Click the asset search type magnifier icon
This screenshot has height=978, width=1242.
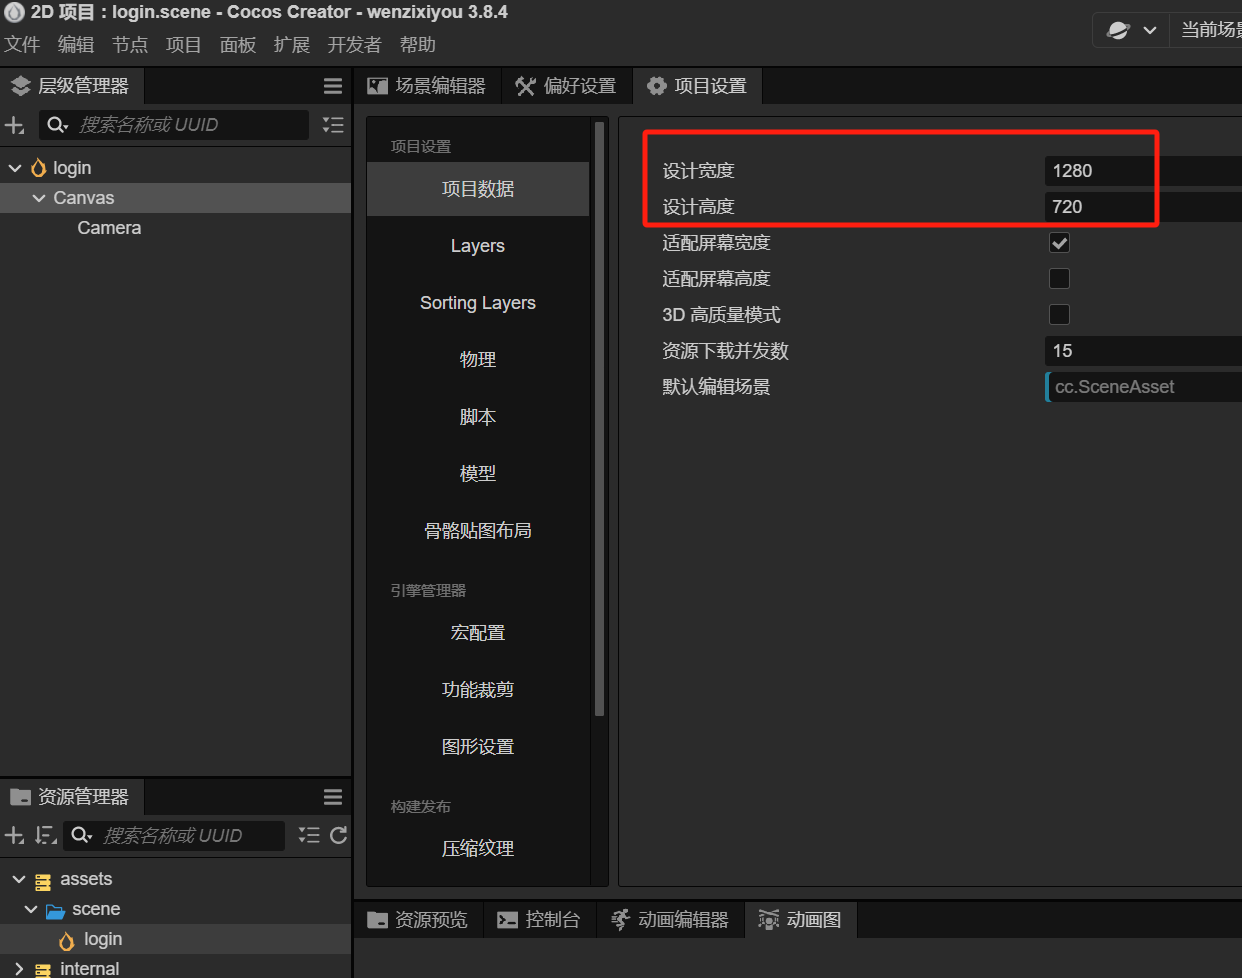[81, 835]
